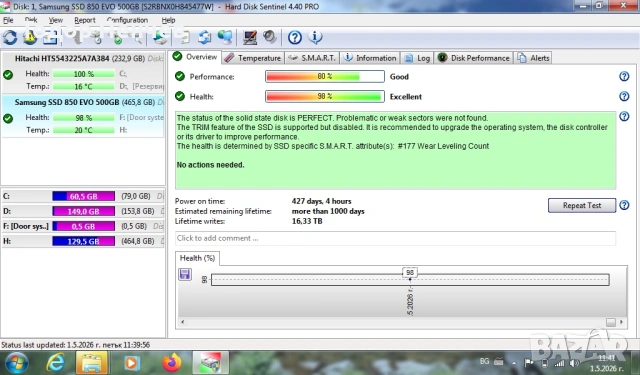Open Internet Explorer from taskbar
The image size is (640, 375).
pyautogui.click(x=56, y=363)
